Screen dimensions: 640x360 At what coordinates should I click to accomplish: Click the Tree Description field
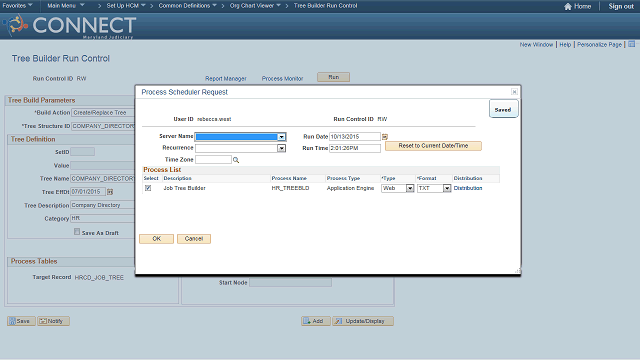tap(102, 205)
